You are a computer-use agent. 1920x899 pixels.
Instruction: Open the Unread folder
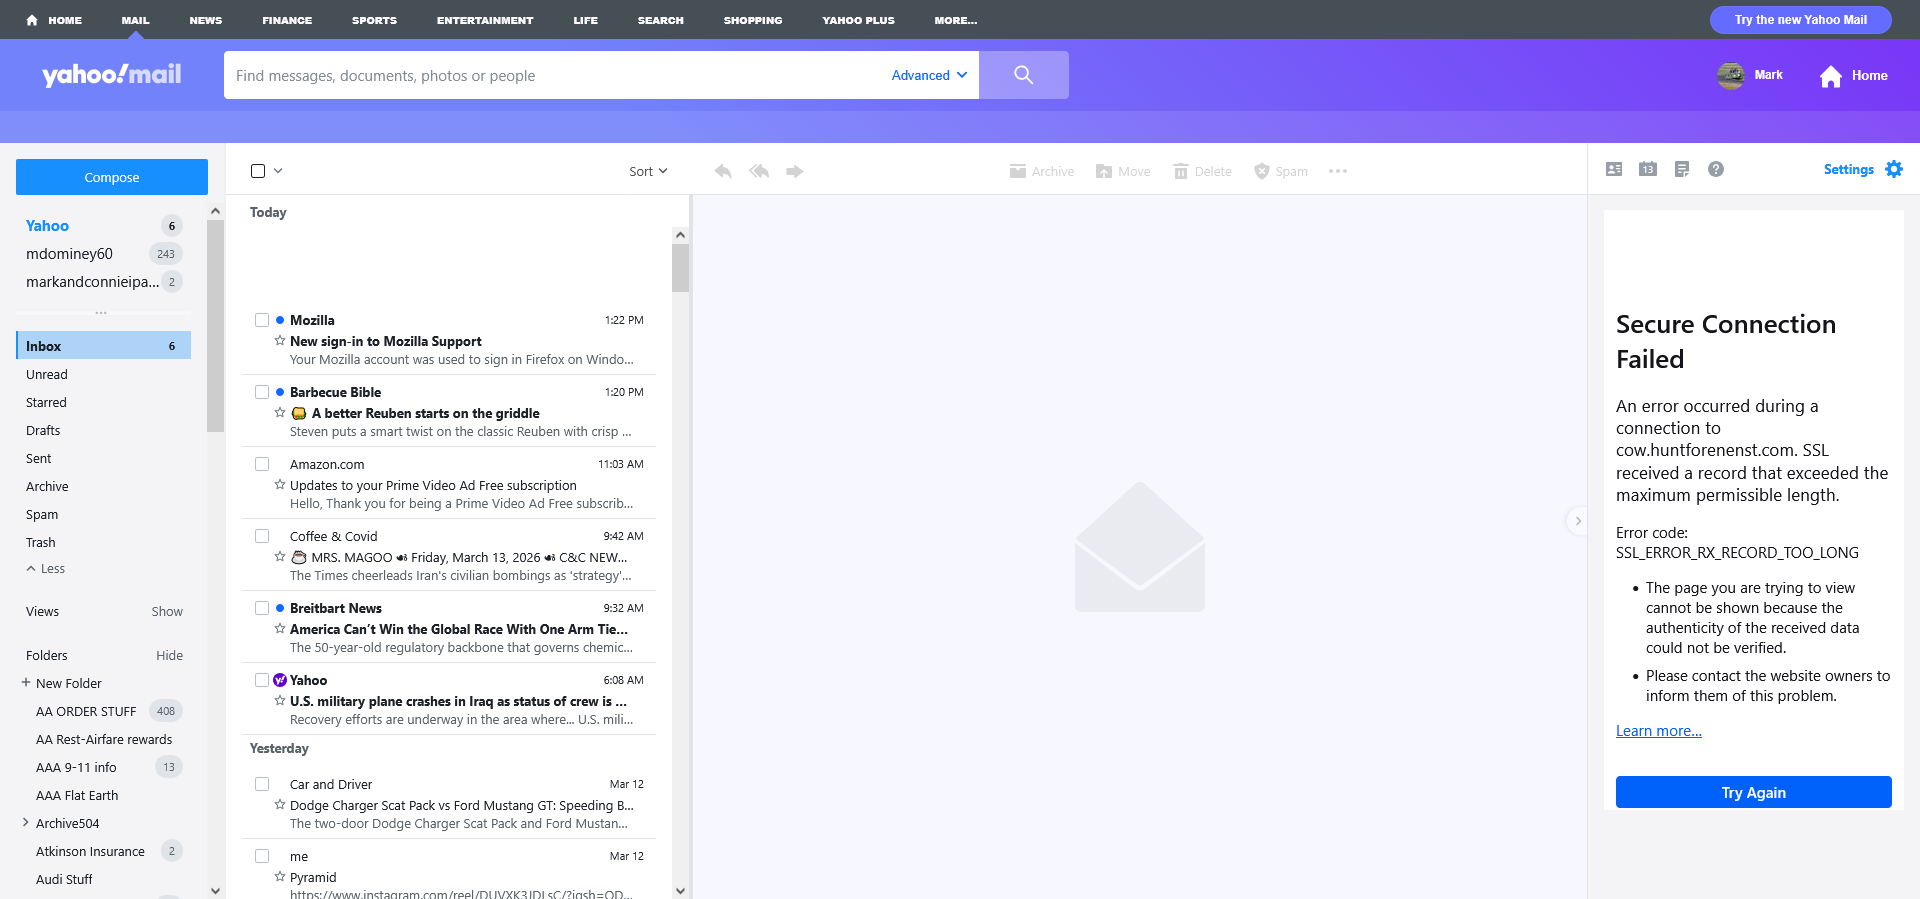pyautogui.click(x=47, y=375)
